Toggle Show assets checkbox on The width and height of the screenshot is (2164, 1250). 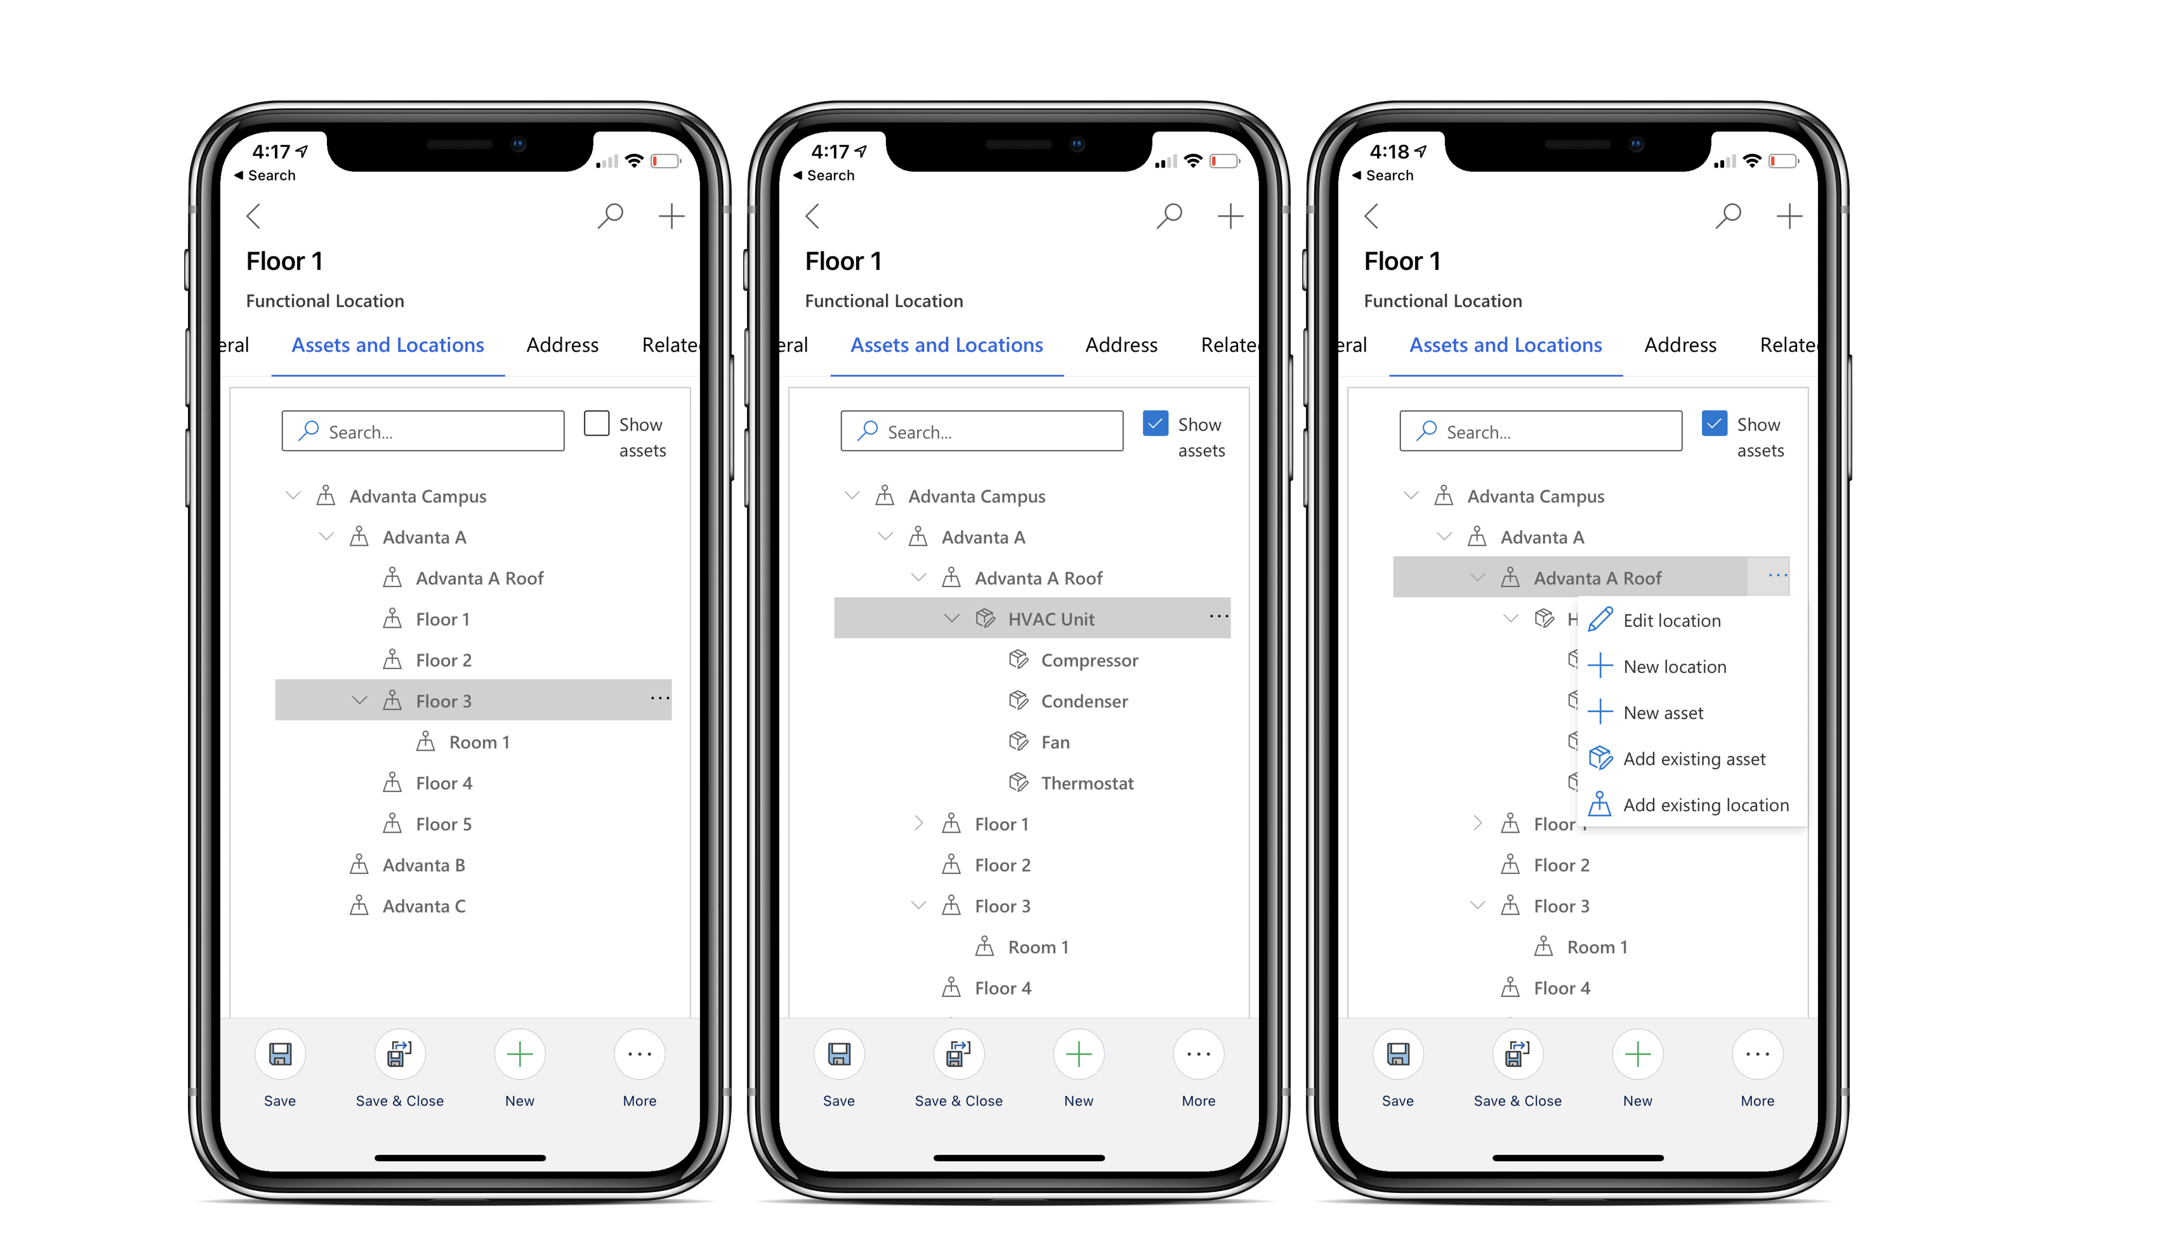(596, 421)
